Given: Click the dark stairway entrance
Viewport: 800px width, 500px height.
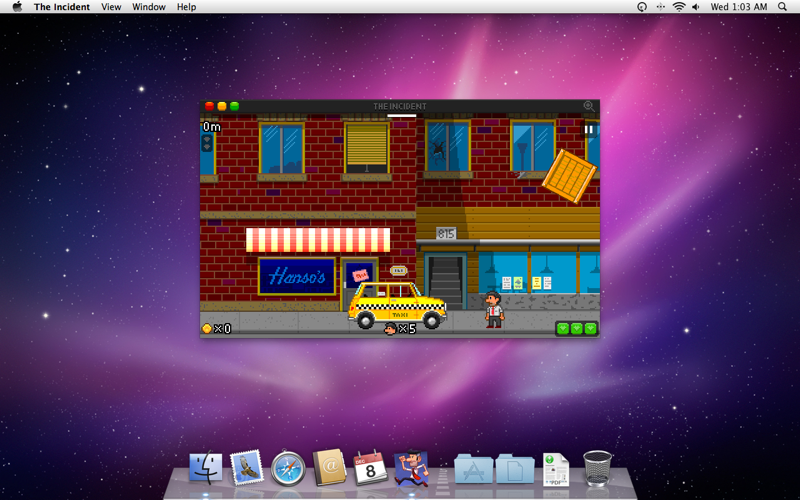Looking at the screenshot, I should 446,282.
